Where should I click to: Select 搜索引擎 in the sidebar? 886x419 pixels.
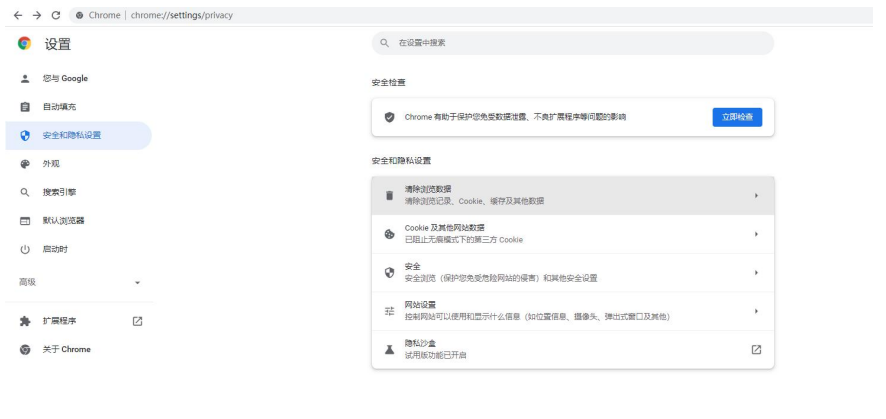pos(79,192)
